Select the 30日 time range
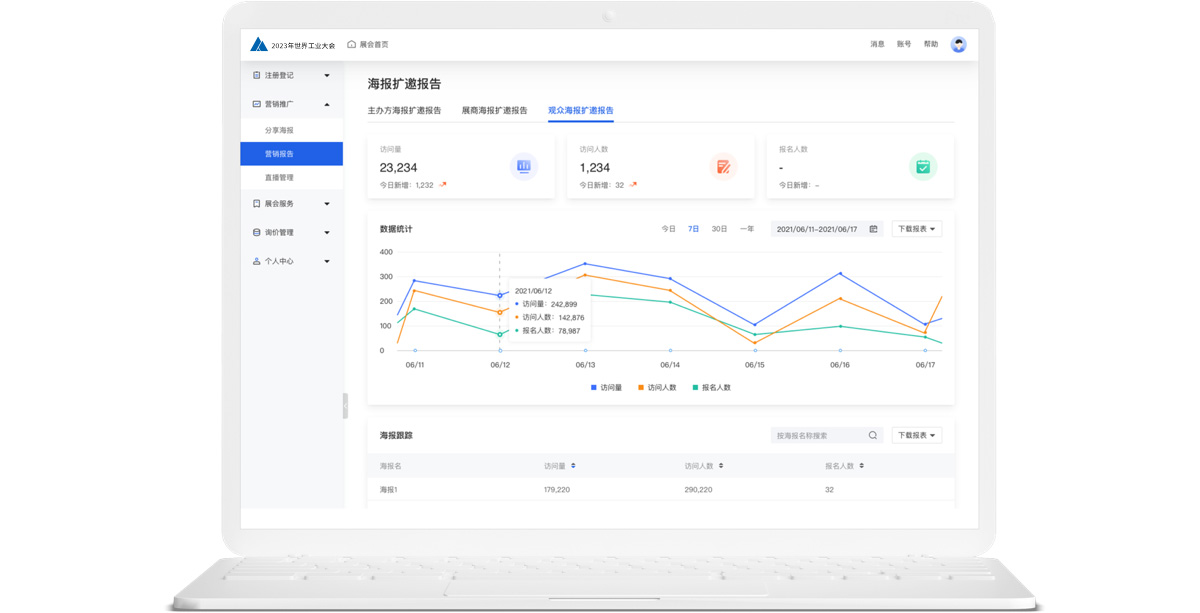1200x613 pixels. pyautogui.click(x=719, y=229)
